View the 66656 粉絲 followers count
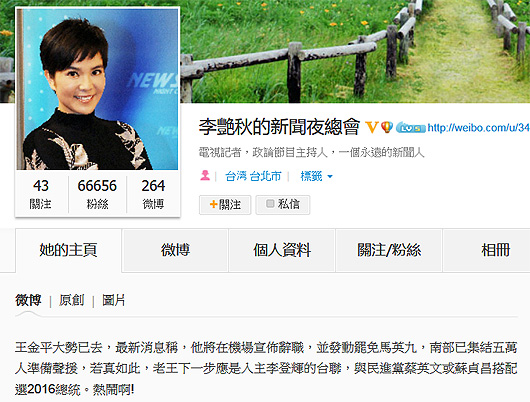Screen dimensions: 530x402 (97, 194)
